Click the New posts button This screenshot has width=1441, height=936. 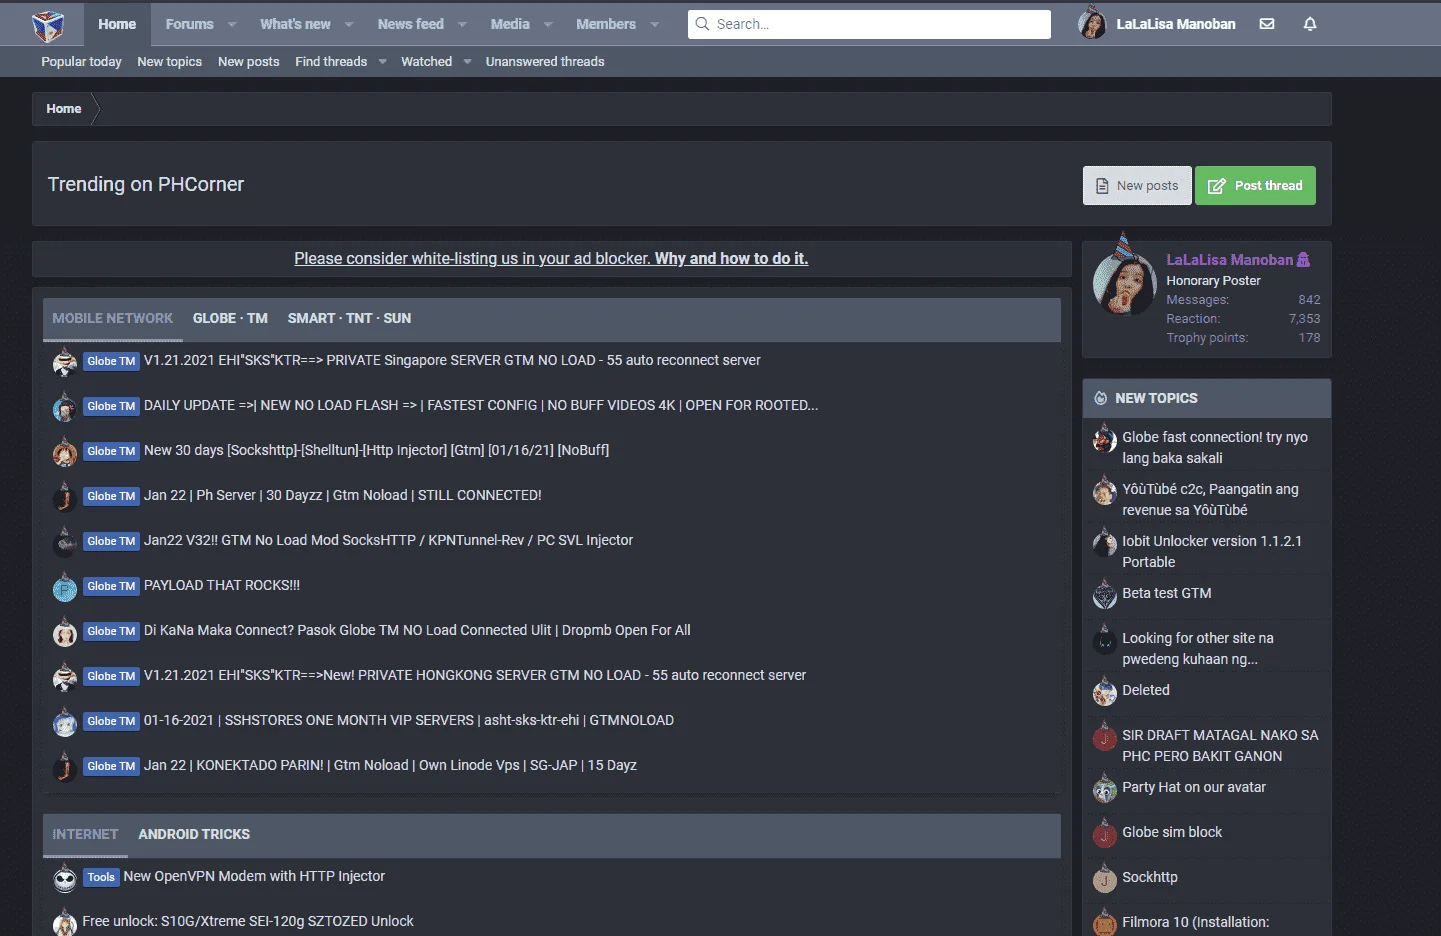coord(1137,186)
